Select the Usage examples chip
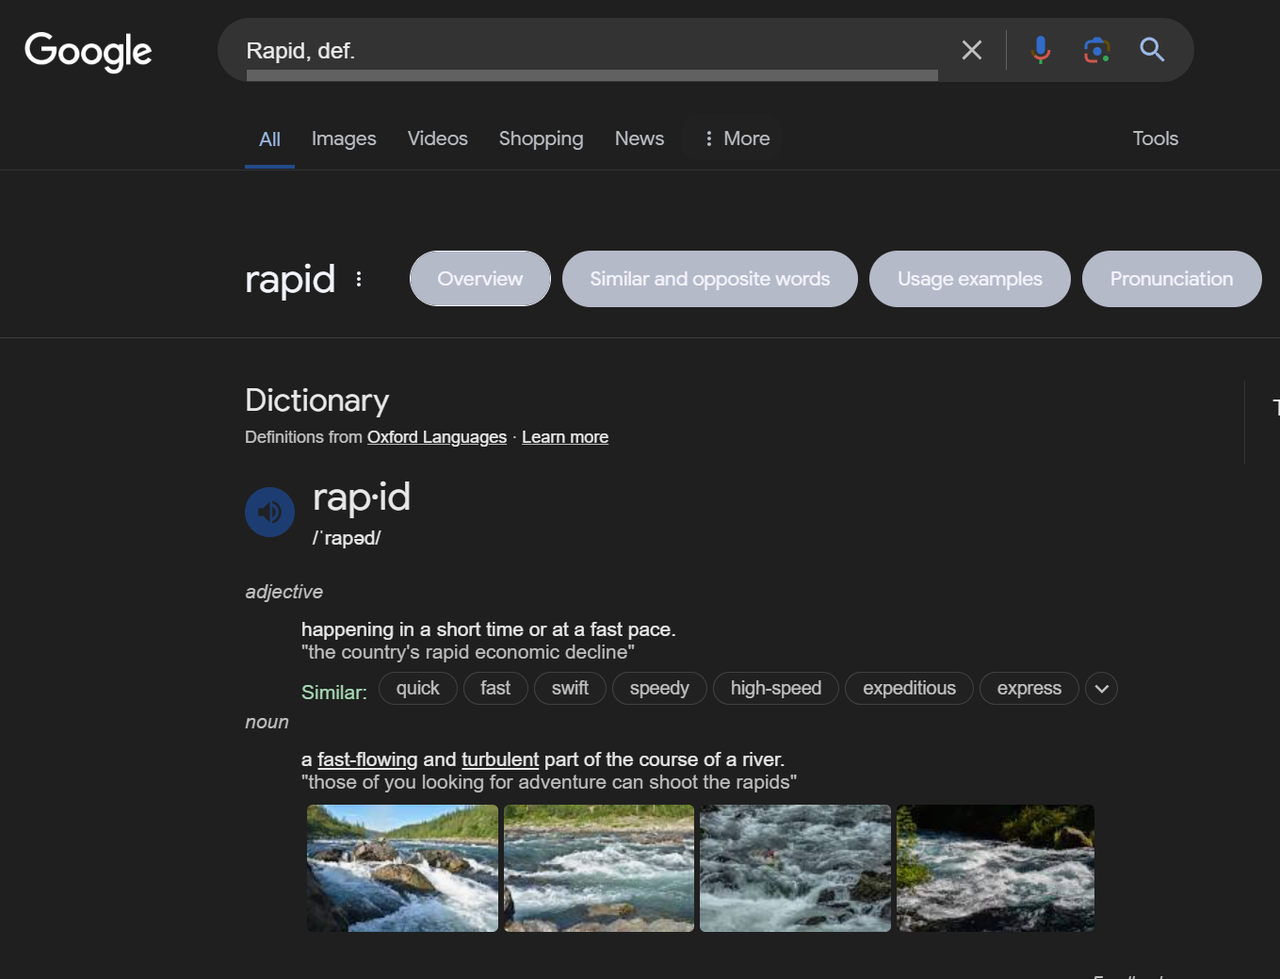This screenshot has width=1280, height=979. 969,279
